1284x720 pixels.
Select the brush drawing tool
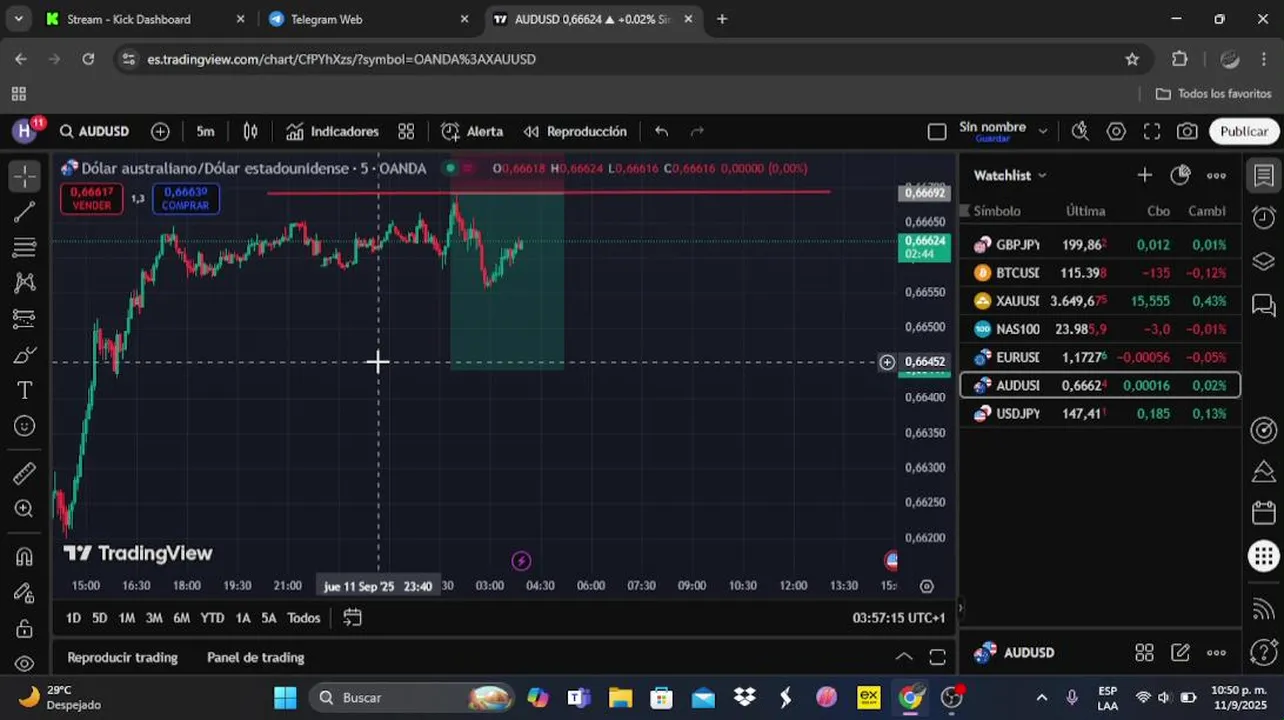click(25, 355)
